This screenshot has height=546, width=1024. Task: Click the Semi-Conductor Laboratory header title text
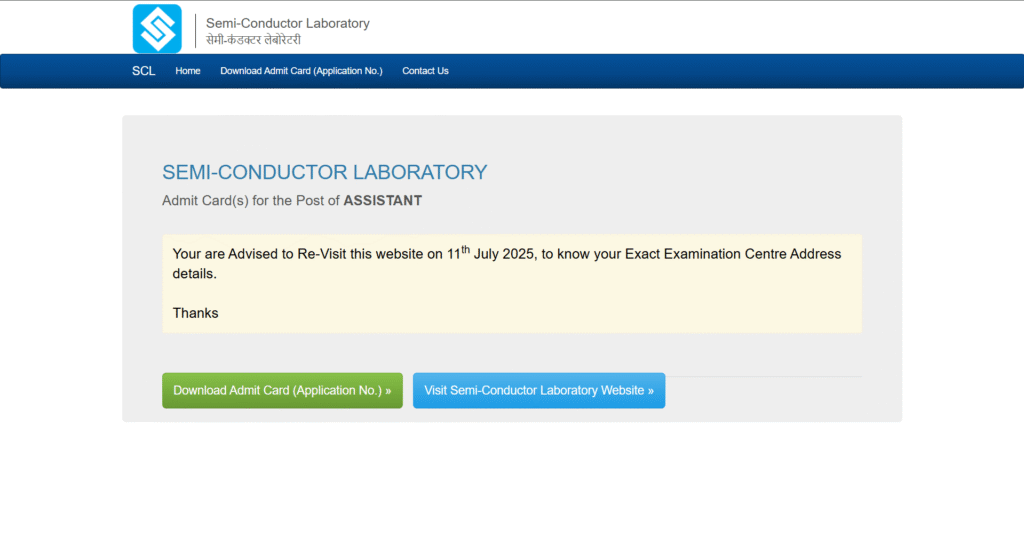click(287, 24)
